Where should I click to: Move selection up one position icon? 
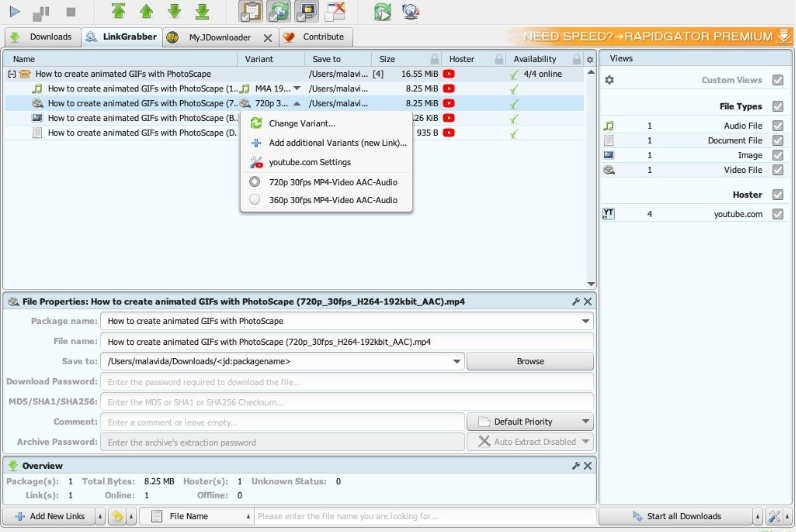pos(147,11)
